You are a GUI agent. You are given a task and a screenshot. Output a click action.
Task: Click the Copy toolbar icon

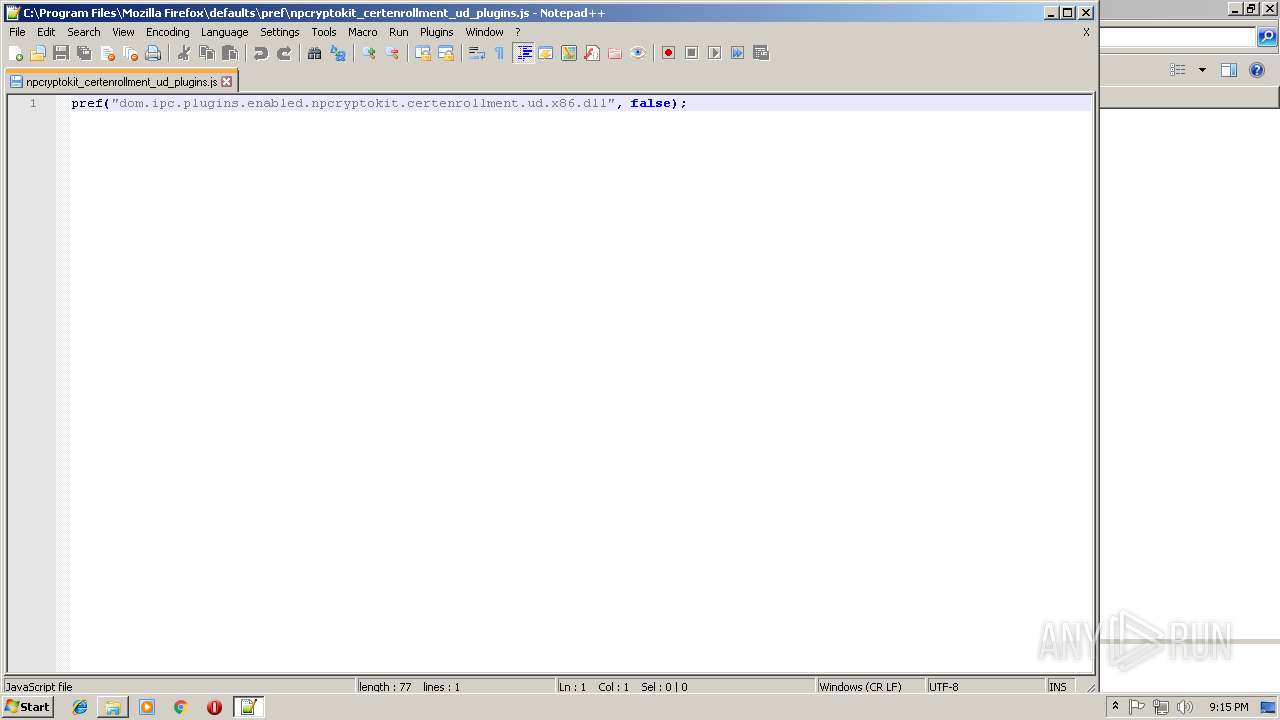coord(207,53)
